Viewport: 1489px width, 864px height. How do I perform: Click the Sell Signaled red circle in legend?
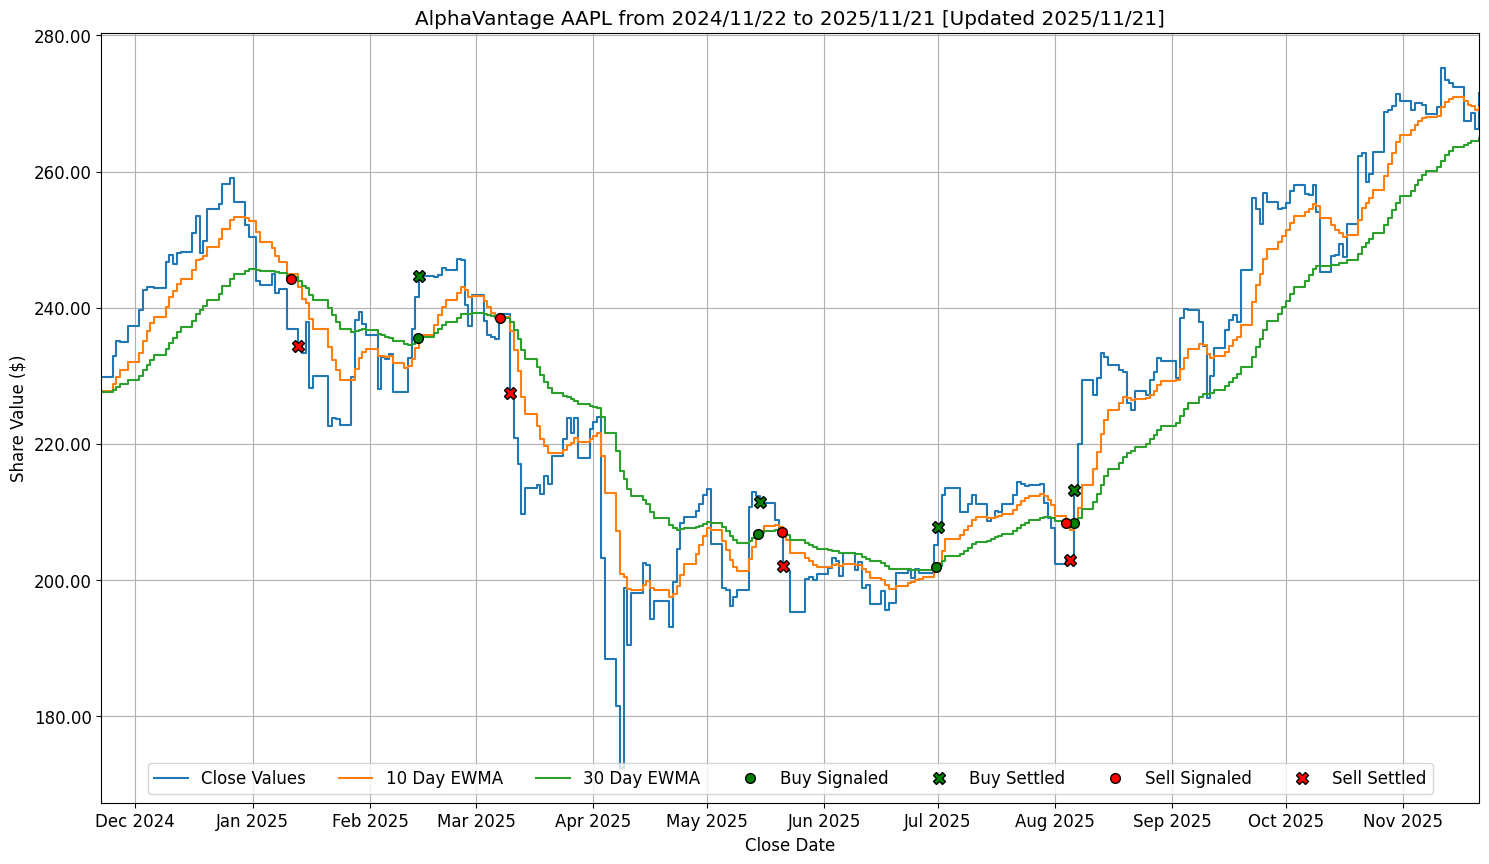(1115, 778)
